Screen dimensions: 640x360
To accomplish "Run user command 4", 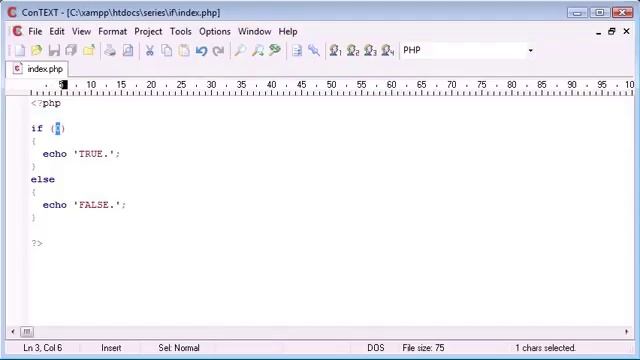I will pos(388,51).
